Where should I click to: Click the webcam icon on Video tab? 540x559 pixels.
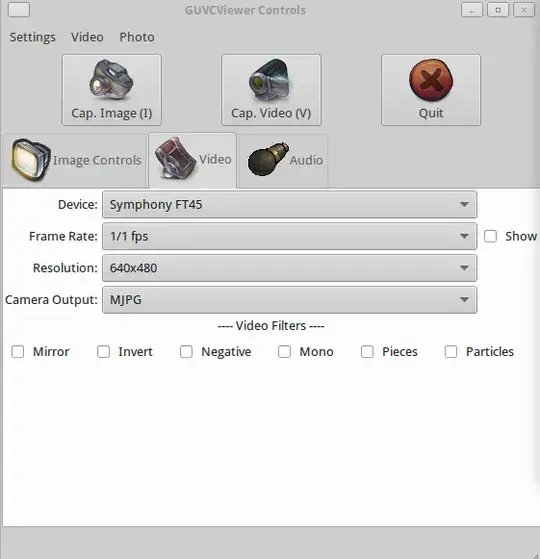[175, 158]
